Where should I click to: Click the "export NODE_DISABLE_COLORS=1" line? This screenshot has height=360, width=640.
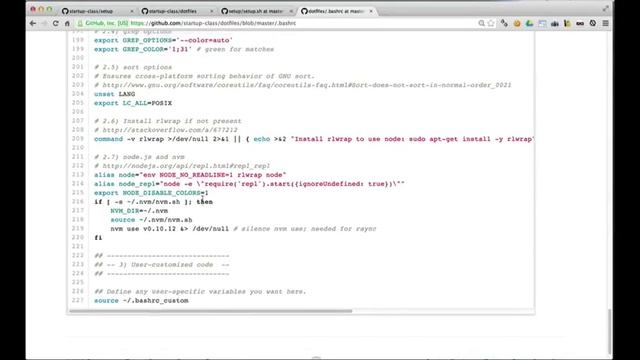pyautogui.click(x=151, y=193)
